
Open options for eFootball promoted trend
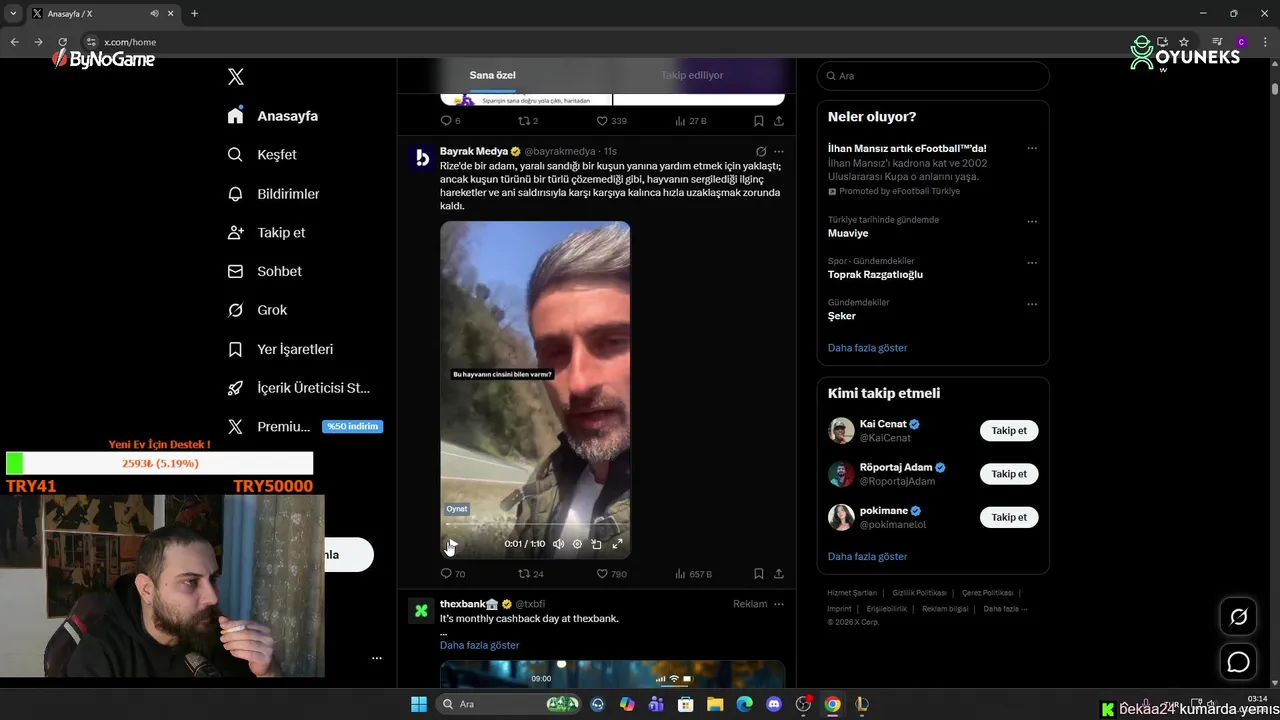coord(1032,148)
